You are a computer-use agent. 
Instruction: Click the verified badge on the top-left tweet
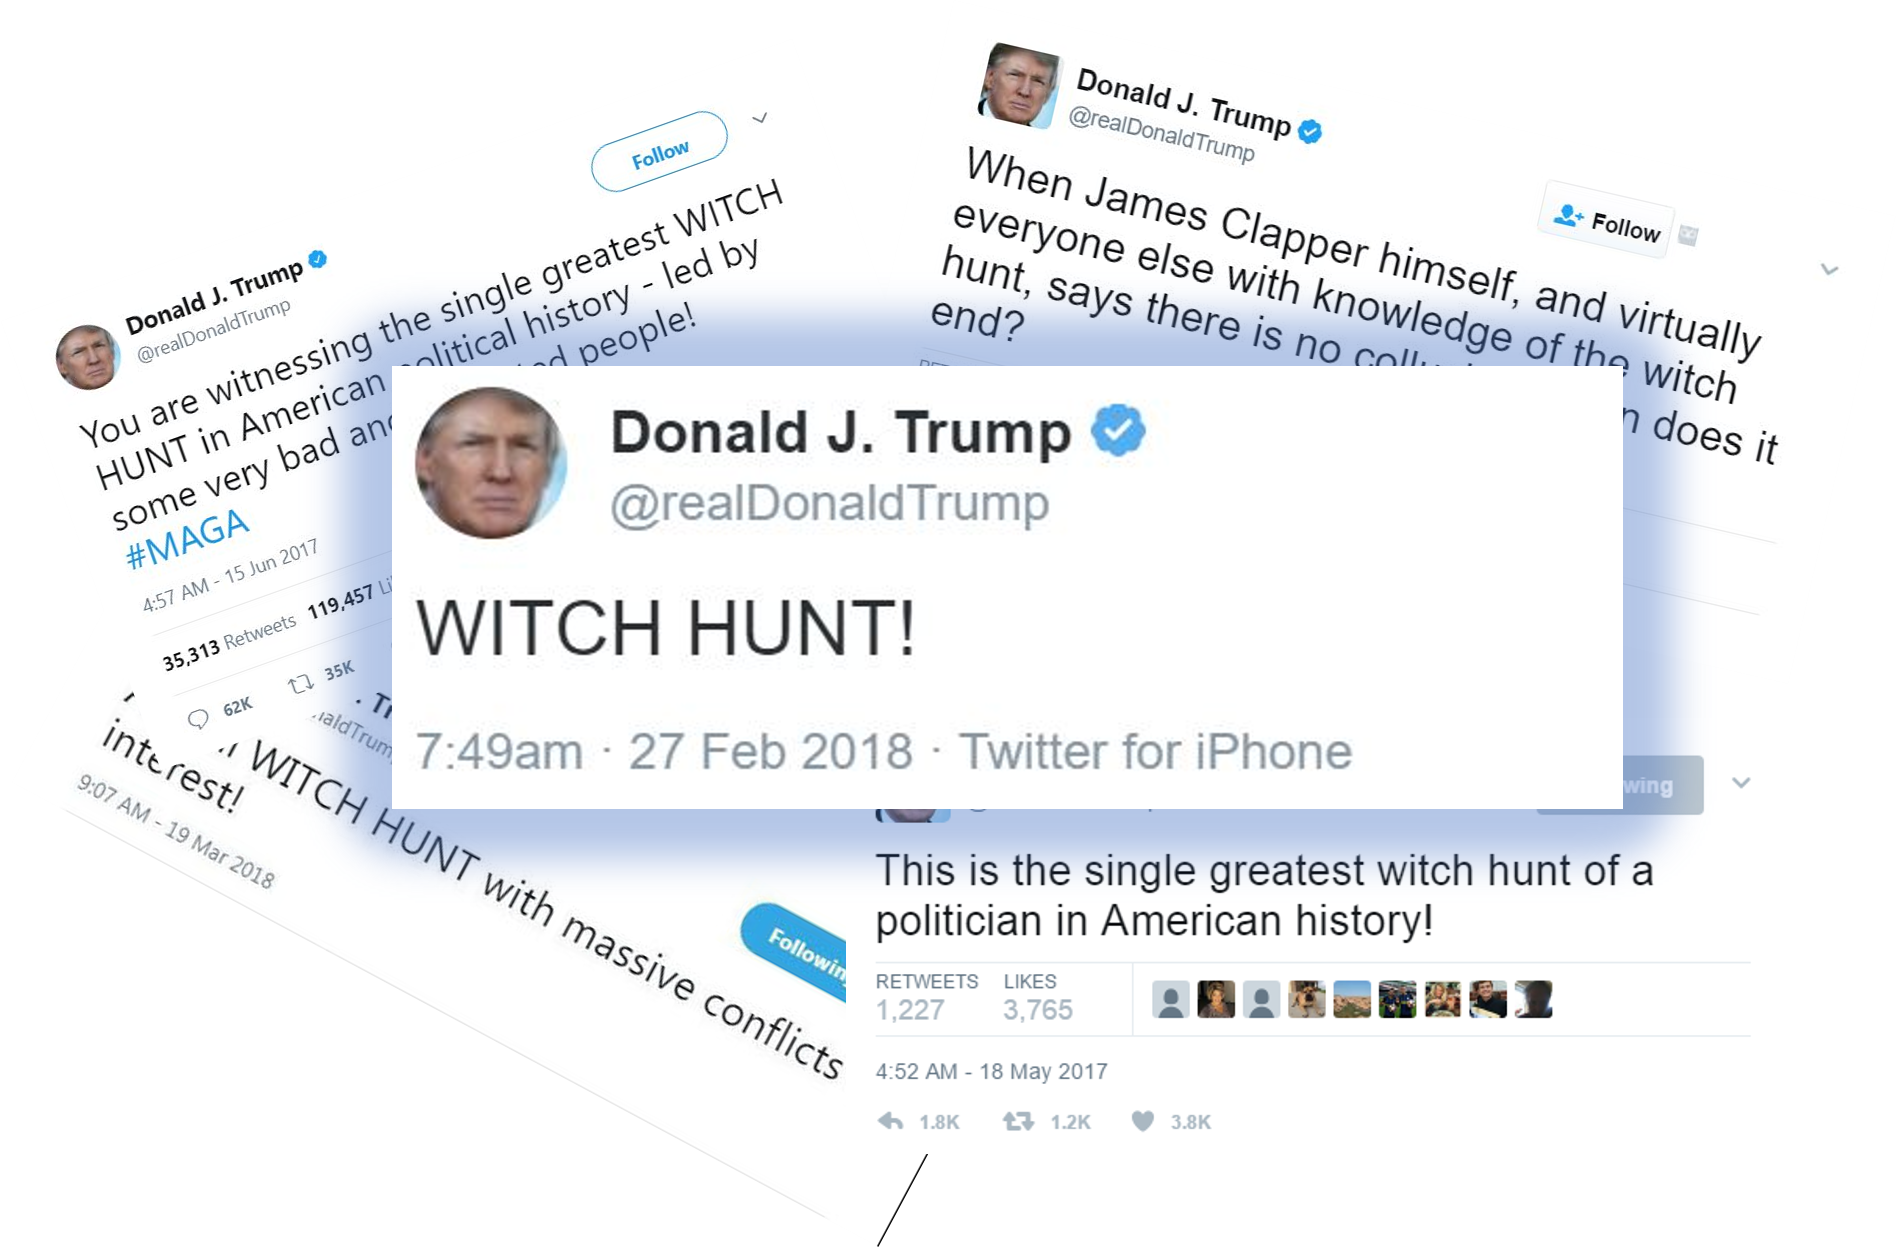click(x=318, y=259)
